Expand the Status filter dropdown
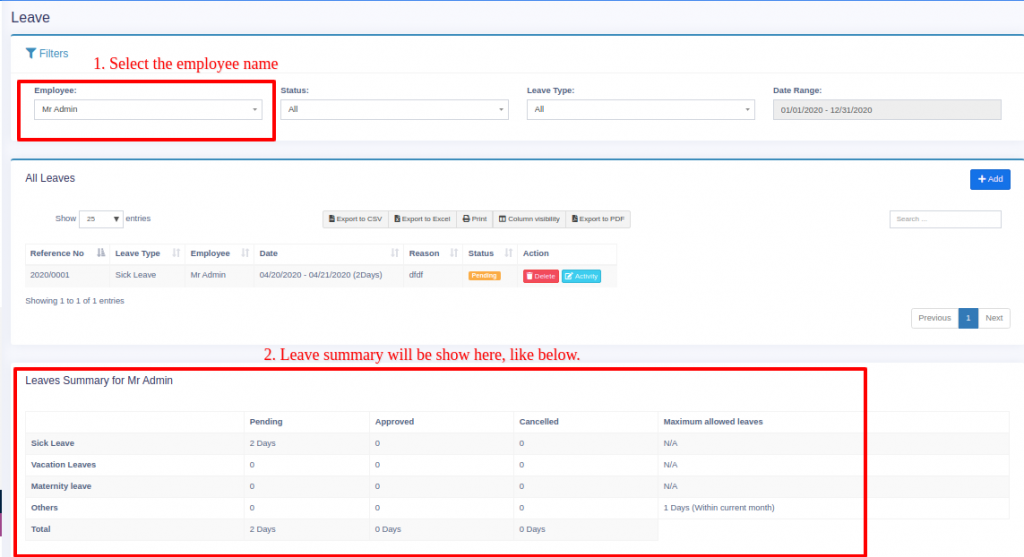 [394, 109]
